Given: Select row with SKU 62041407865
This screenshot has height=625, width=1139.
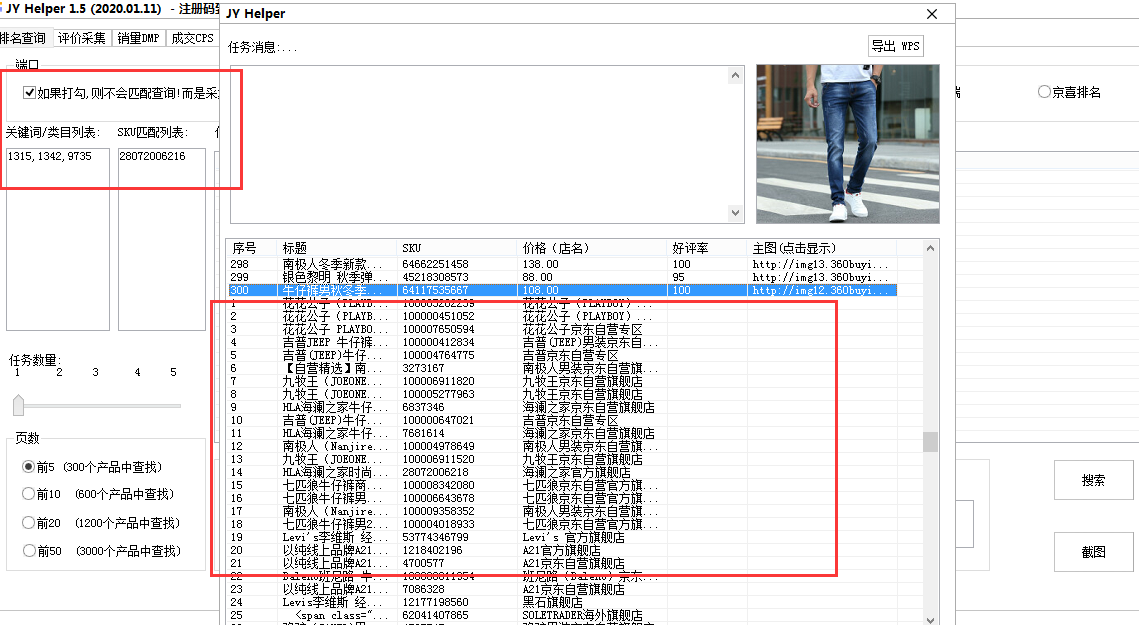Looking at the screenshot, I should point(562,616).
